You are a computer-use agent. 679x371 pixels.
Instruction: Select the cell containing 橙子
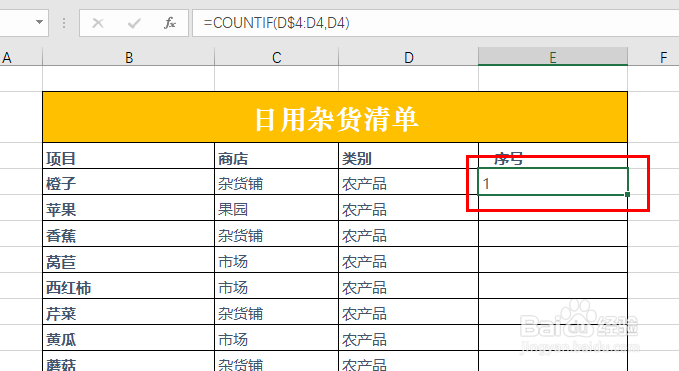[129, 182]
